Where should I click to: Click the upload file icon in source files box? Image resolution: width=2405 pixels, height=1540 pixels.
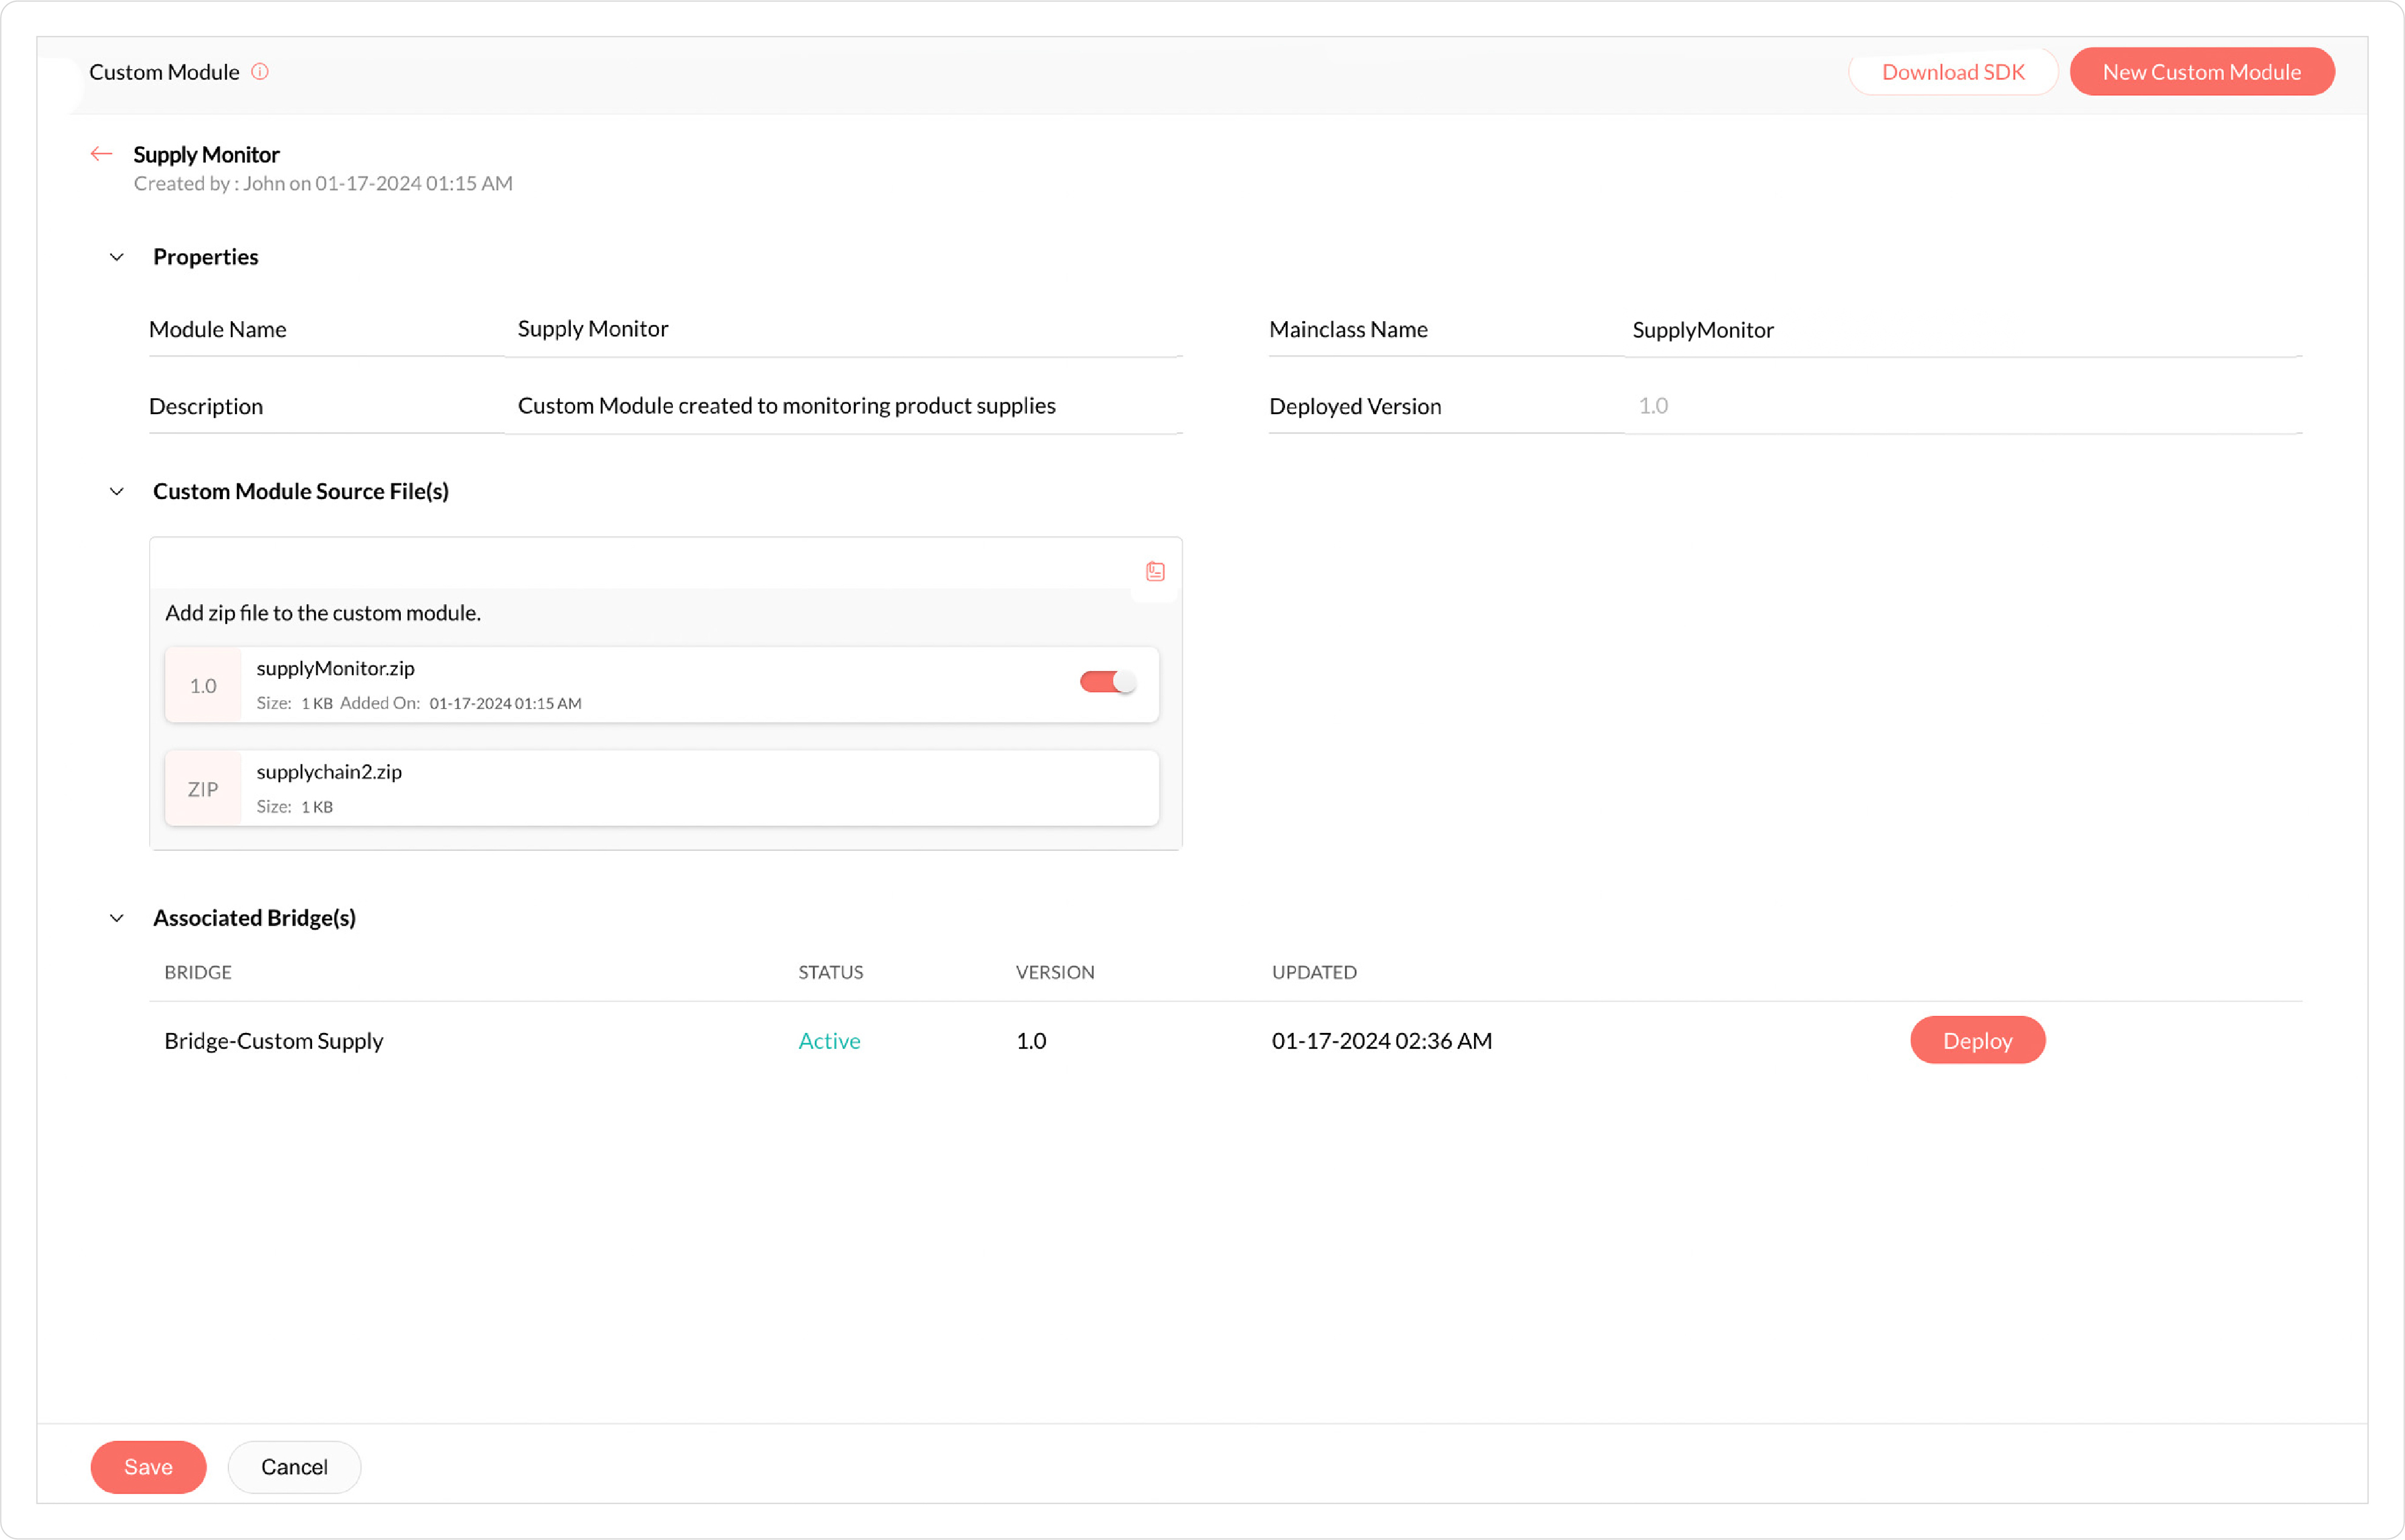[1155, 571]
